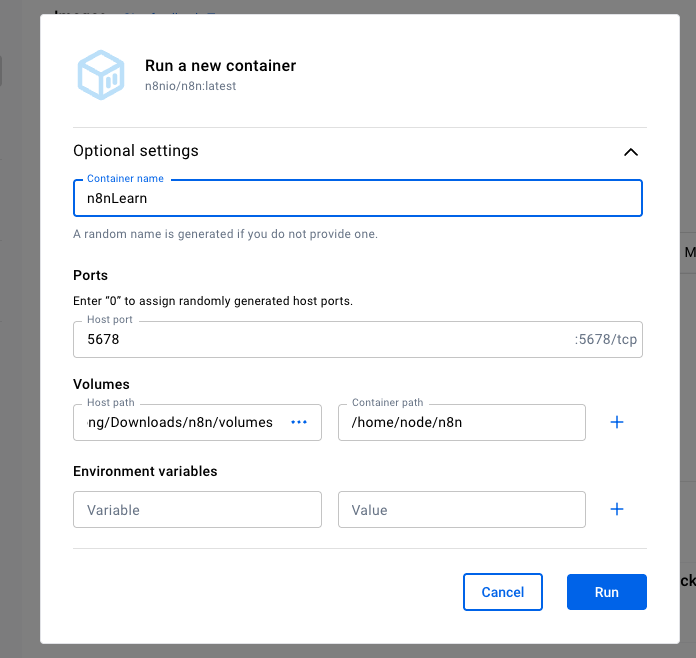Cancel the new container dialog

[503, 592]
